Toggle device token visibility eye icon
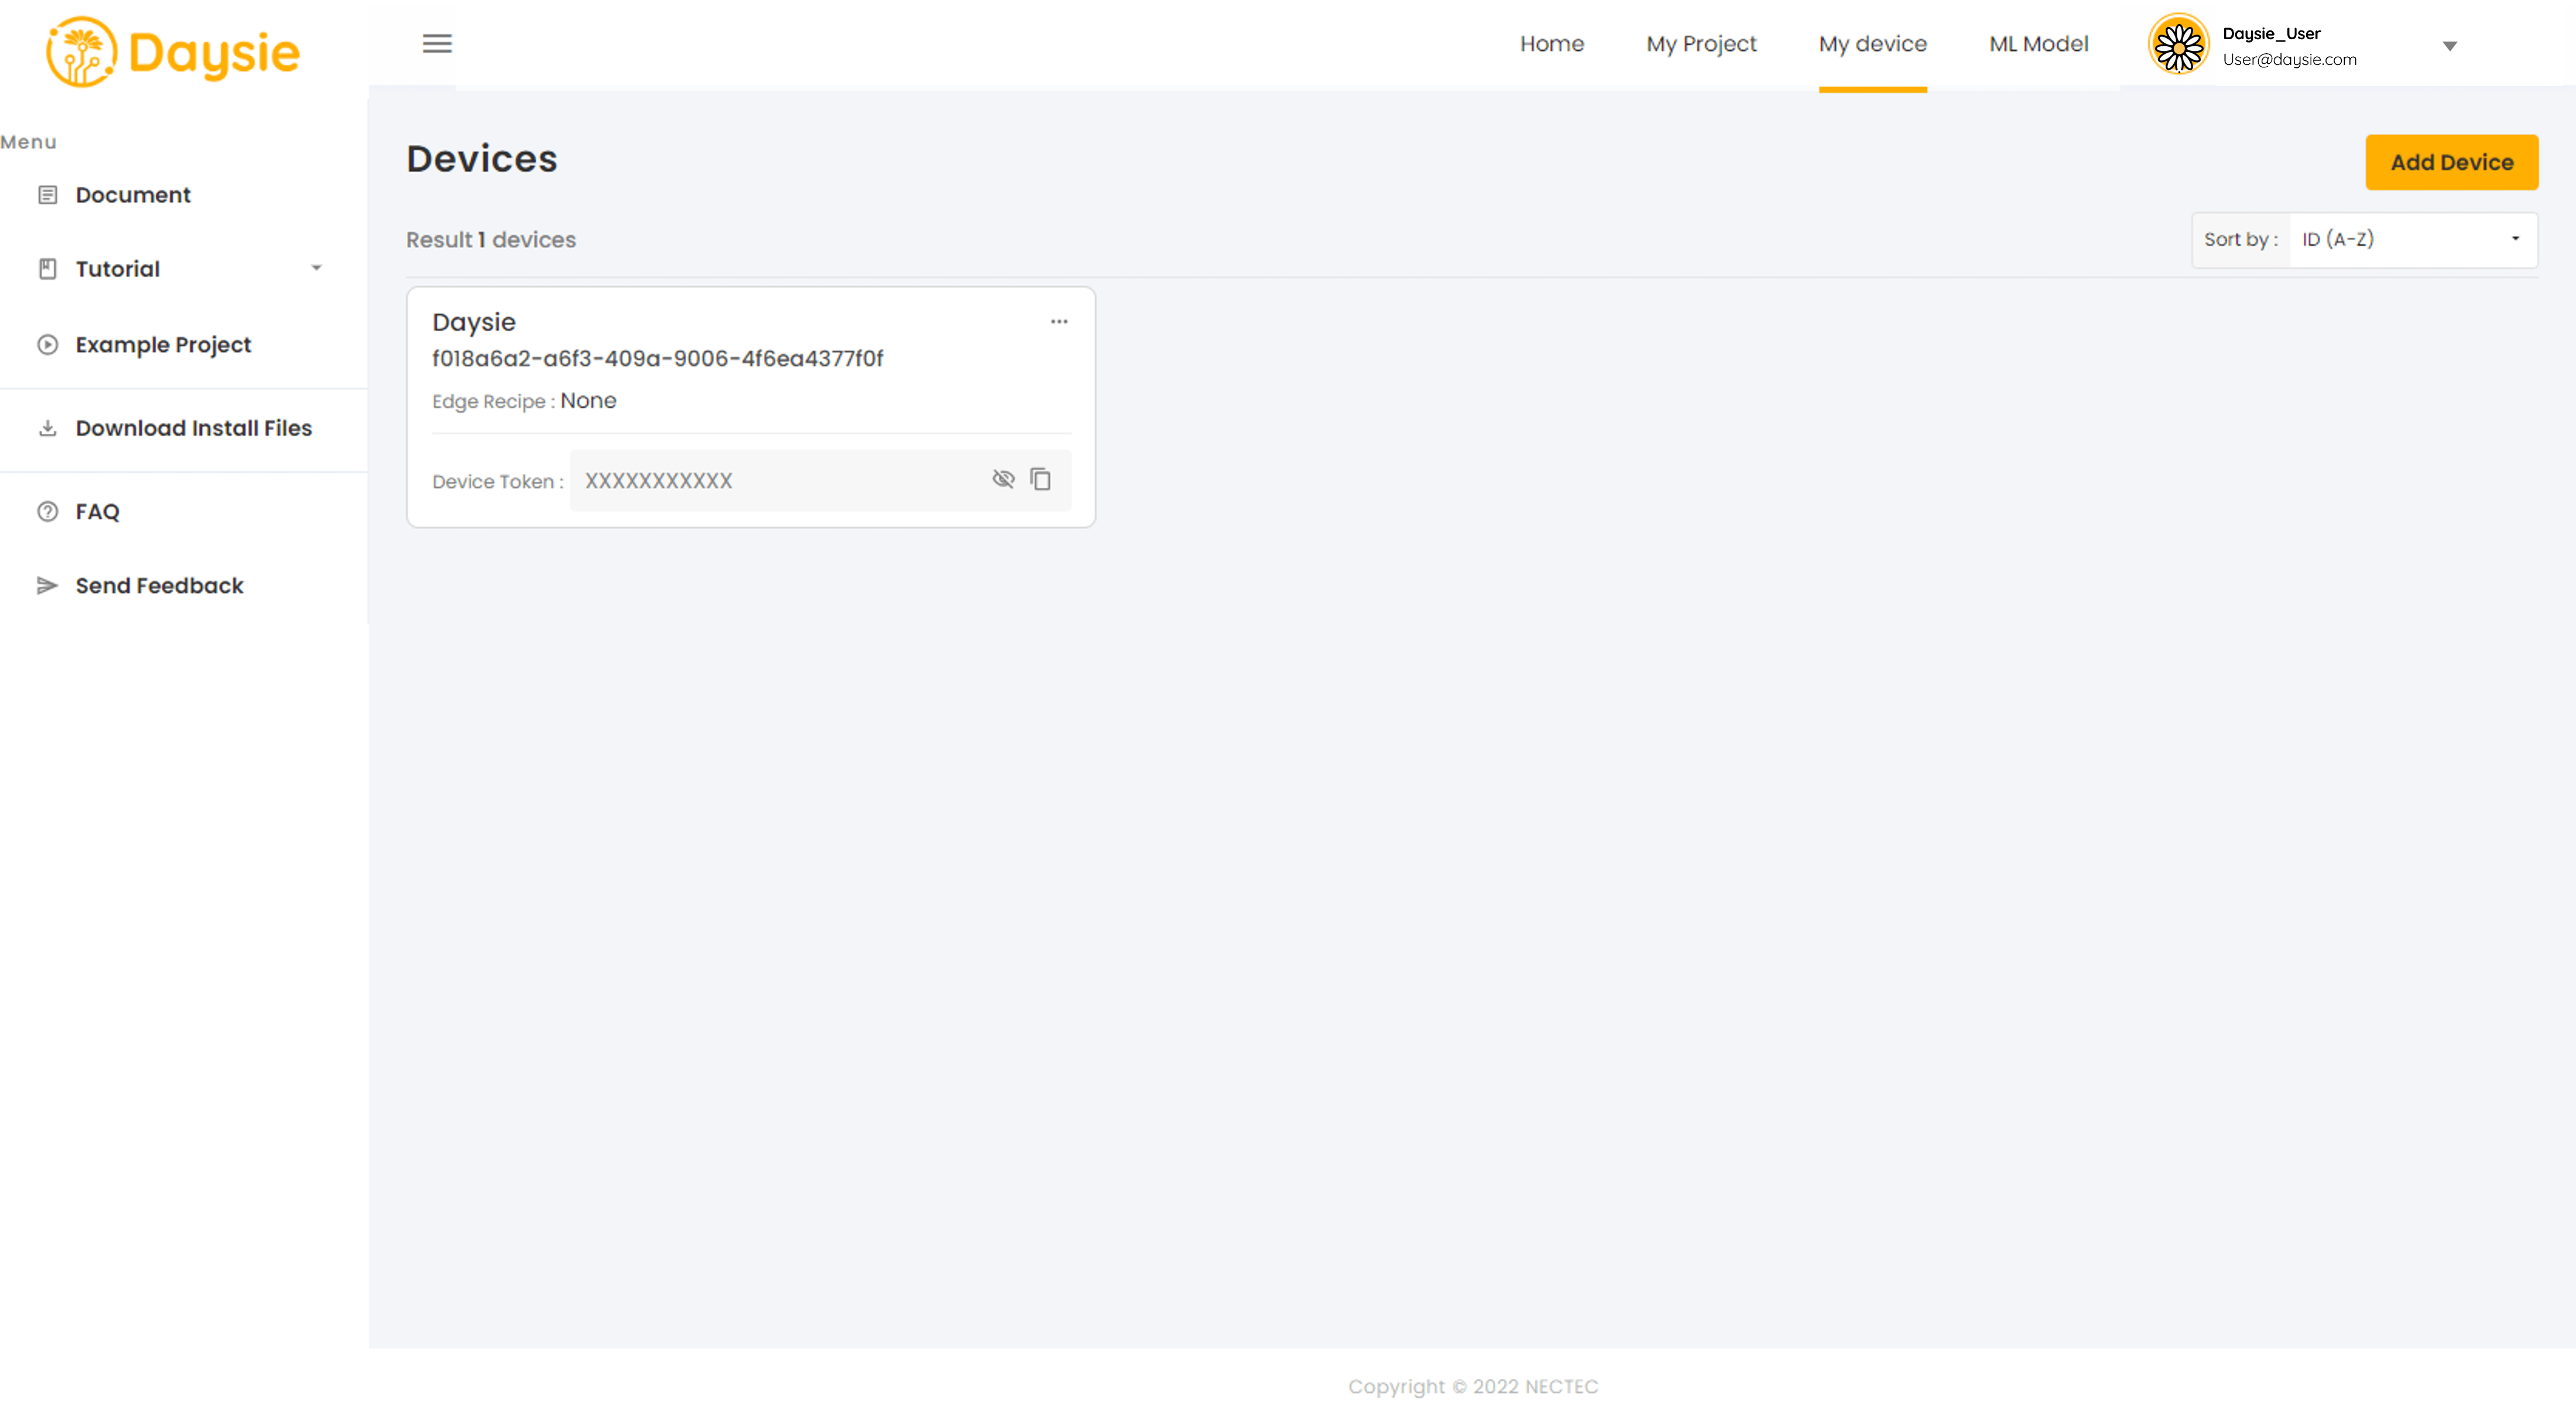This screenshot has width=2576, height=1421. click(x=1003, y=480)
